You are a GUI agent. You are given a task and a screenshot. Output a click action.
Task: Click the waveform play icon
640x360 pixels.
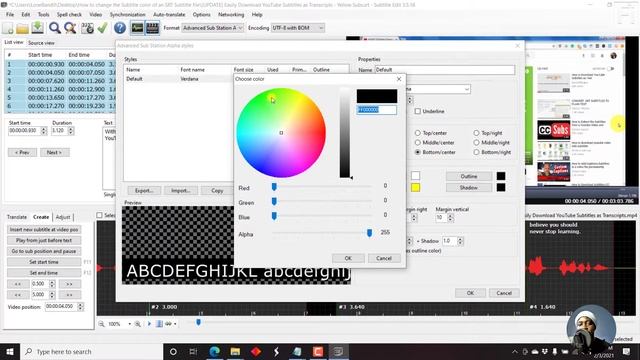[149, 324]
